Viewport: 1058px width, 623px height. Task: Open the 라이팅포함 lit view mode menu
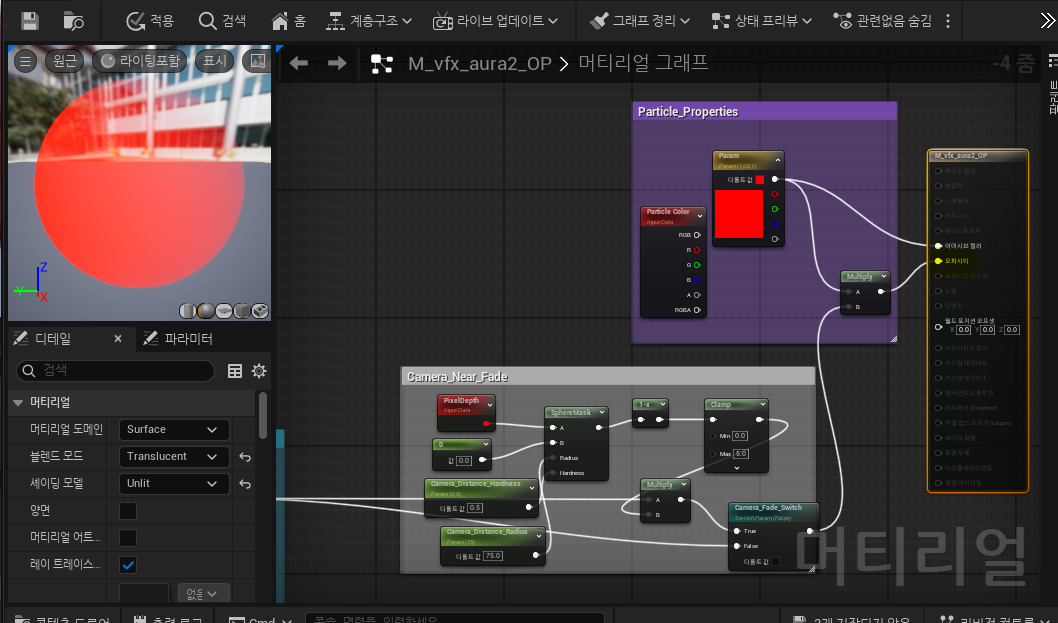[x=140, y=61]
